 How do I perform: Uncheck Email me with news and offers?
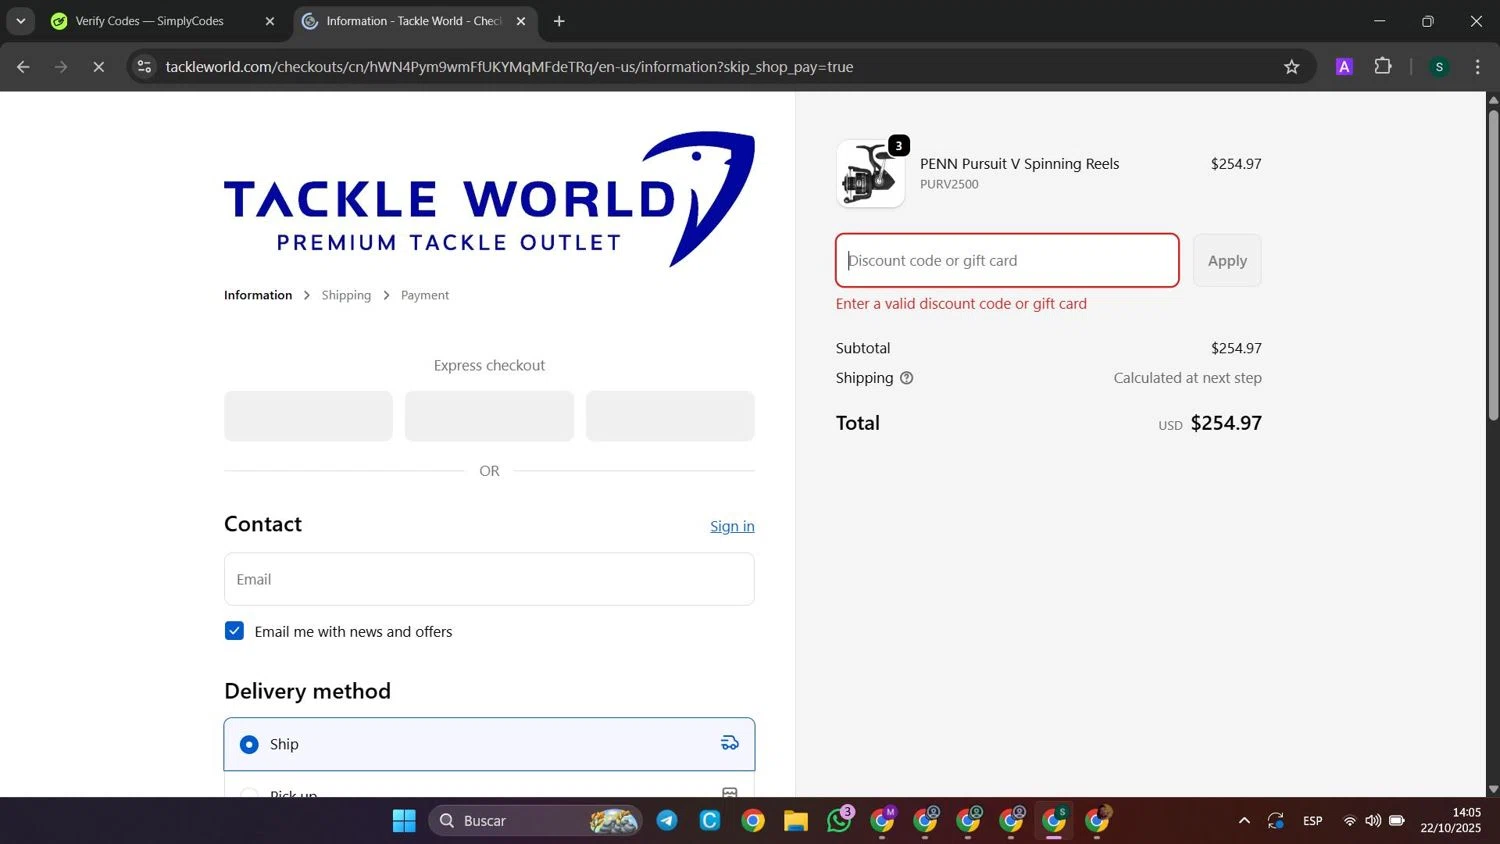coord(234,631)
